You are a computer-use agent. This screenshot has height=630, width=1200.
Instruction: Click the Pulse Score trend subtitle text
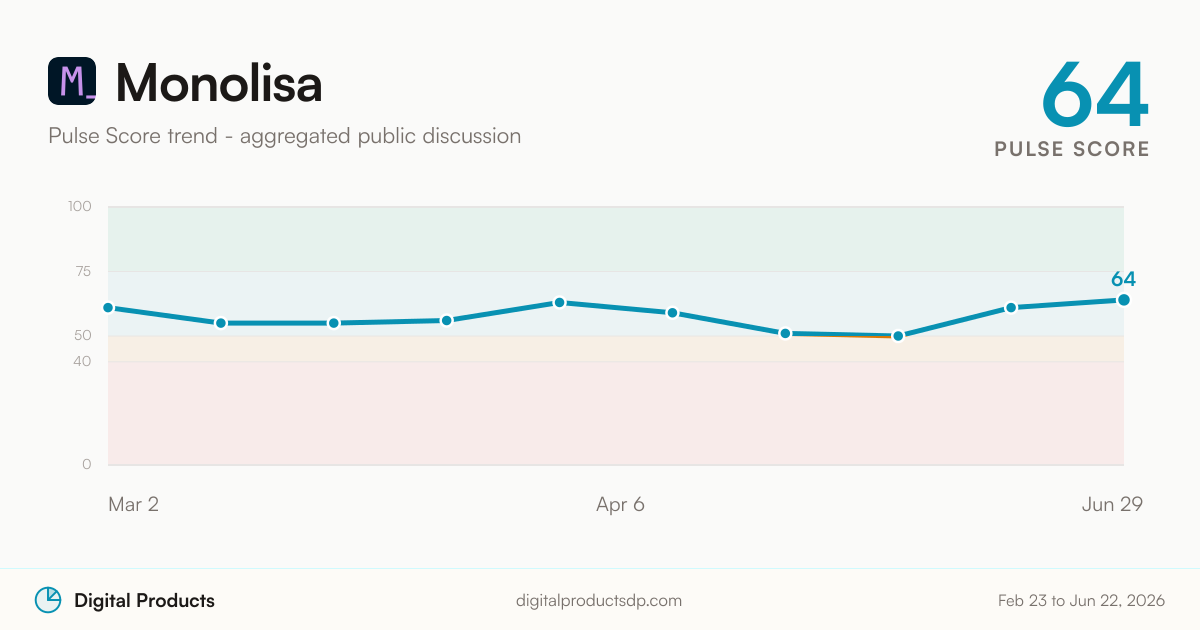(284, 136)
